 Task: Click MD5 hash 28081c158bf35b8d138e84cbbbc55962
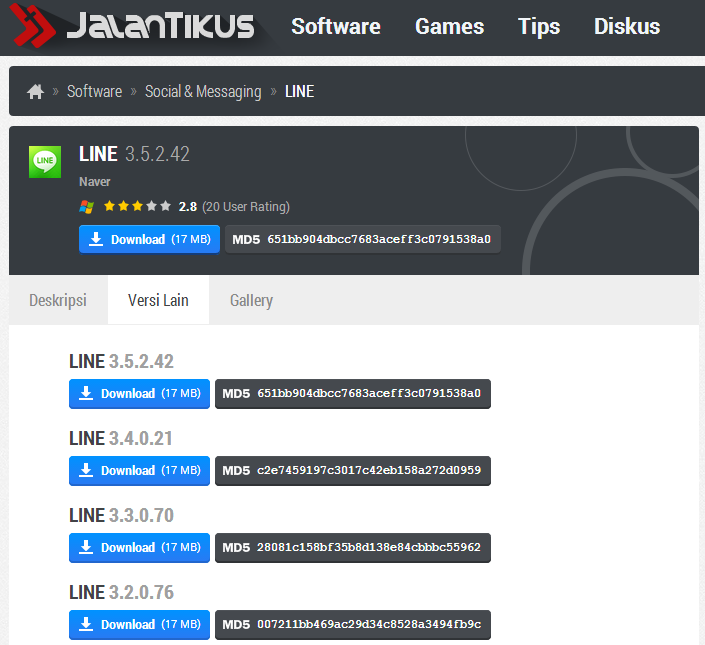[x=352, y=547]
